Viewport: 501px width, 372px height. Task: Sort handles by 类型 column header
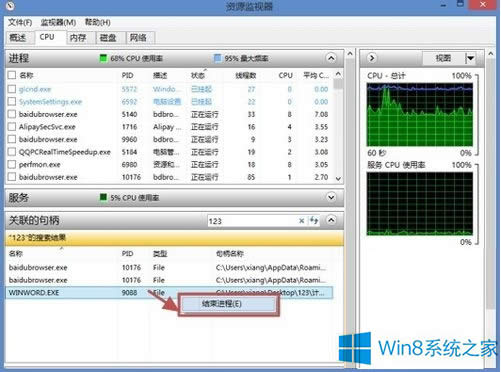[160, 254]
